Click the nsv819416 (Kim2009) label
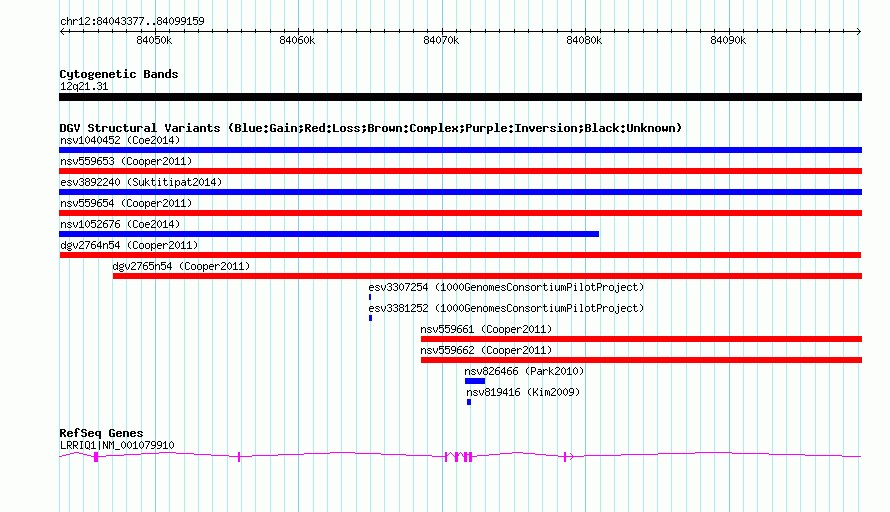This screenshot has width=890, height=512. click(x=523, y=392)
